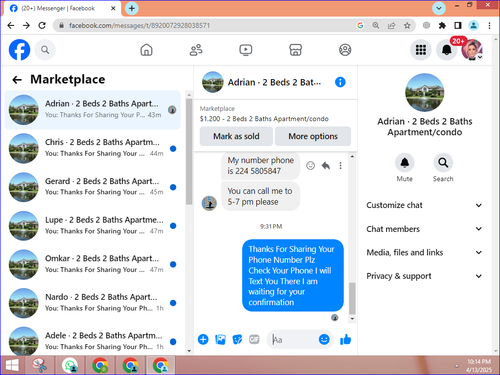Toggle conversation information blue i icon
The image size is (500, 375).
click(x=340, y=82)
